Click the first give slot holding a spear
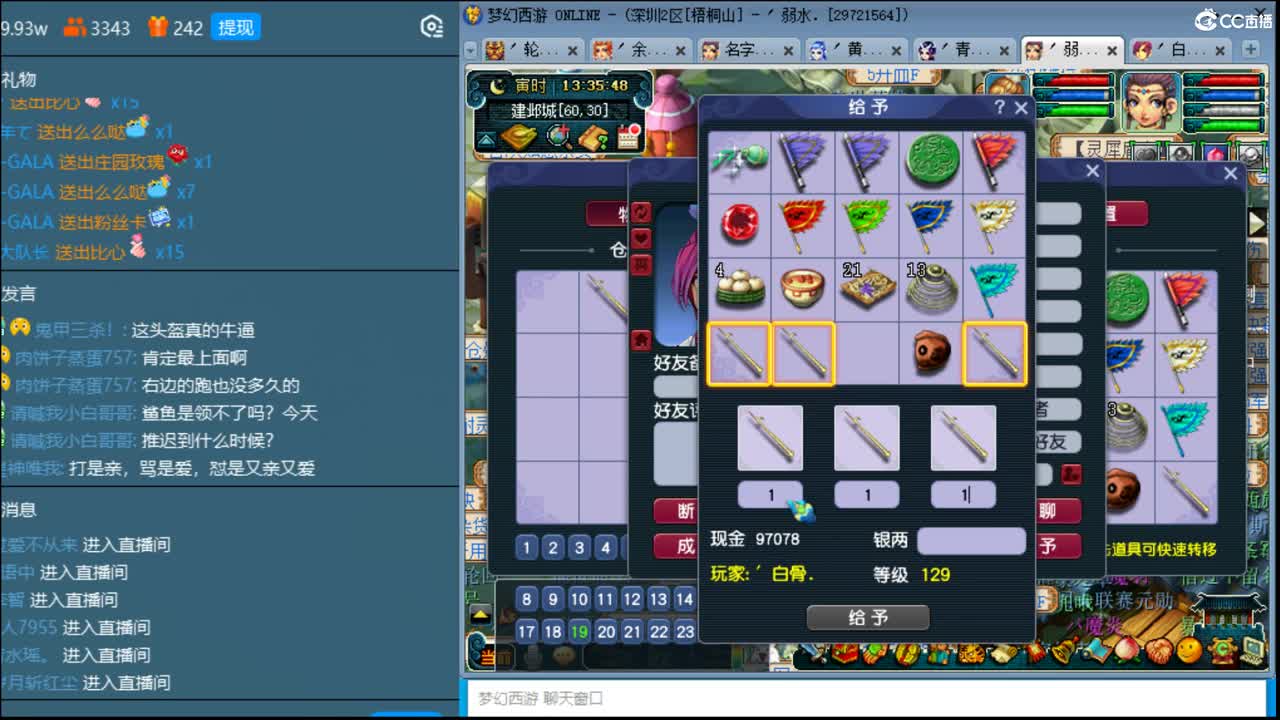1280x720 pixels. click(770, 438)
